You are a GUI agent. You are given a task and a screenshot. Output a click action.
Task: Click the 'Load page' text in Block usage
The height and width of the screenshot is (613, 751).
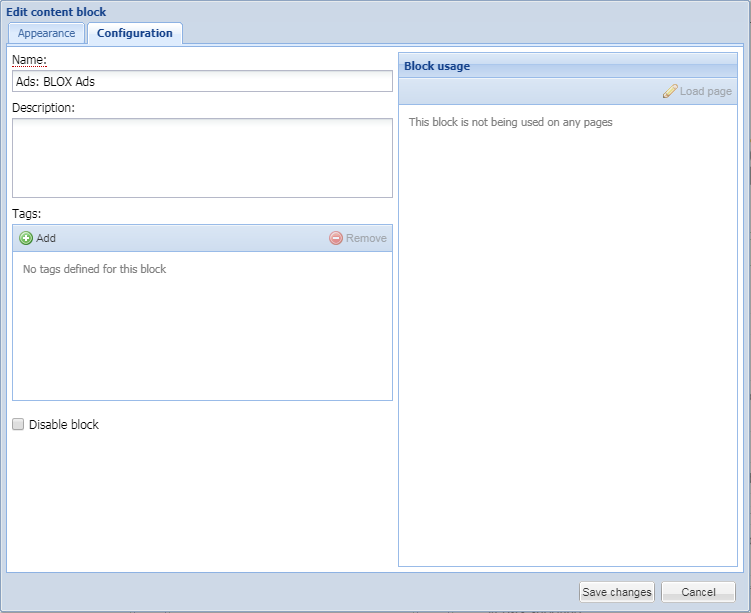706,91
